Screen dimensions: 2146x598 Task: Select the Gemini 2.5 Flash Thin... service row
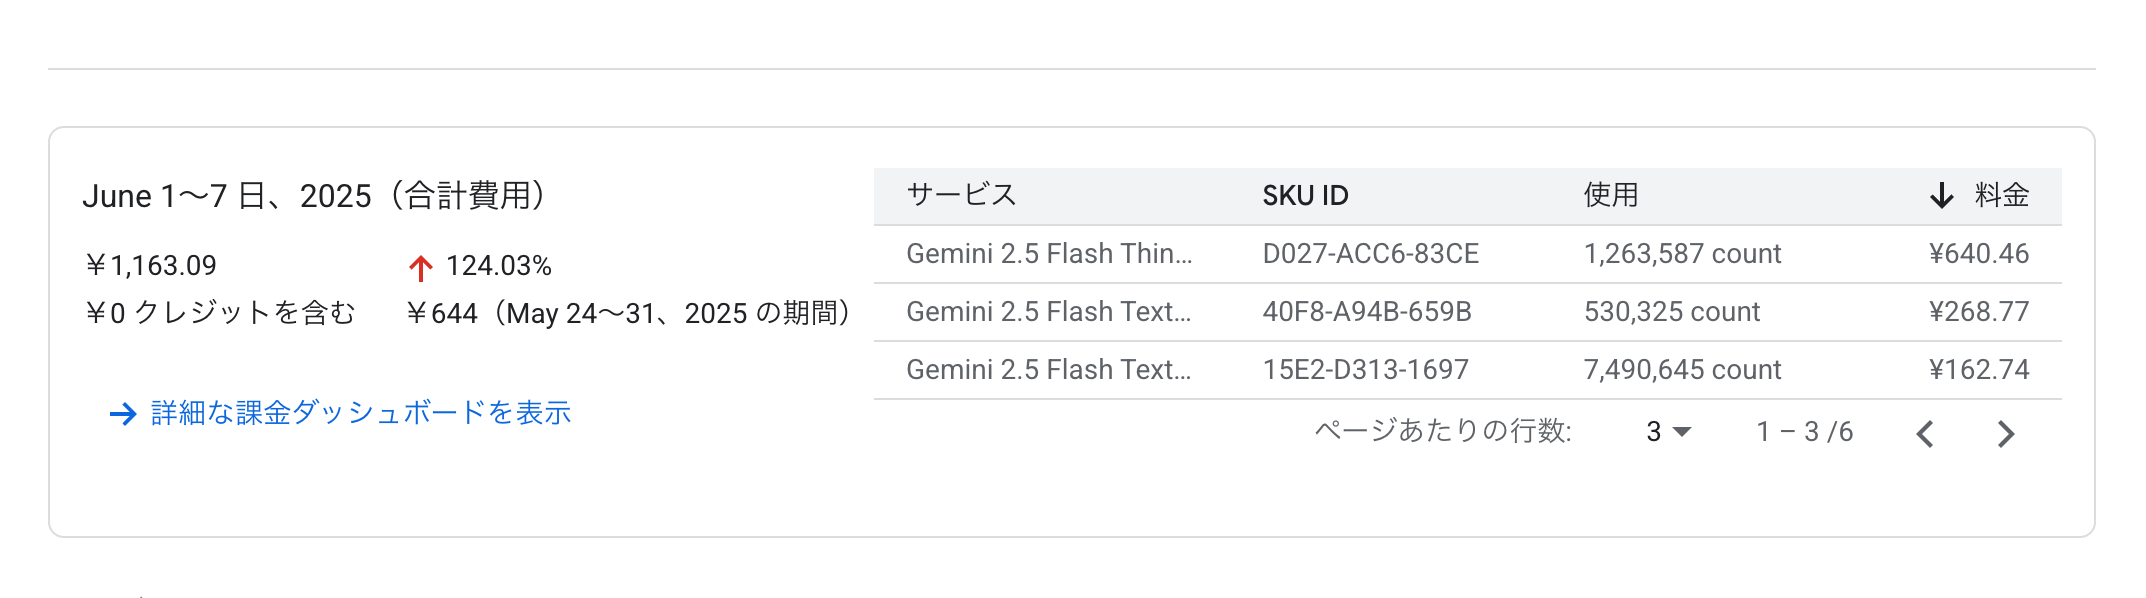[x=1049, y=254]
